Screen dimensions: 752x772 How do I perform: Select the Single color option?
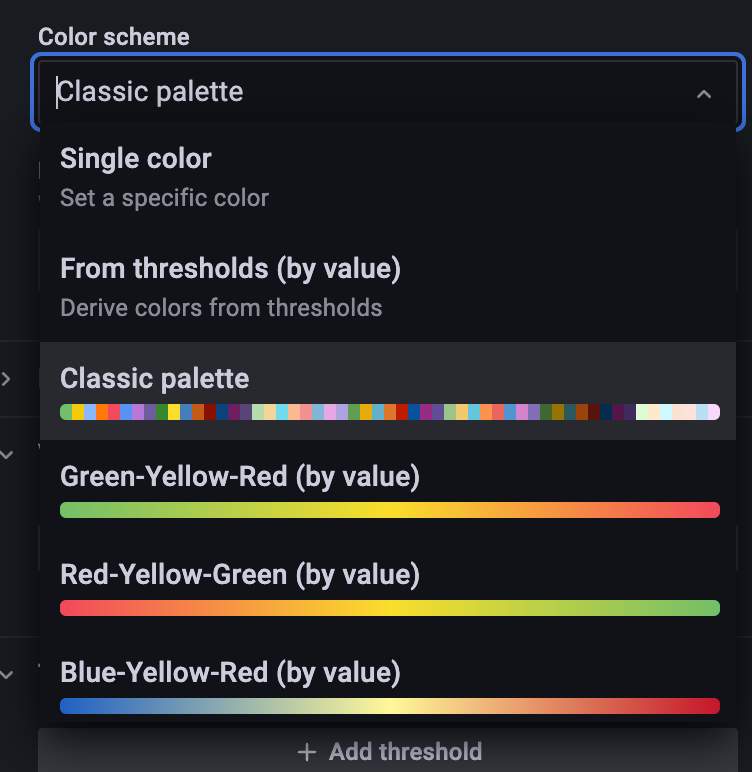click(388, 177)
